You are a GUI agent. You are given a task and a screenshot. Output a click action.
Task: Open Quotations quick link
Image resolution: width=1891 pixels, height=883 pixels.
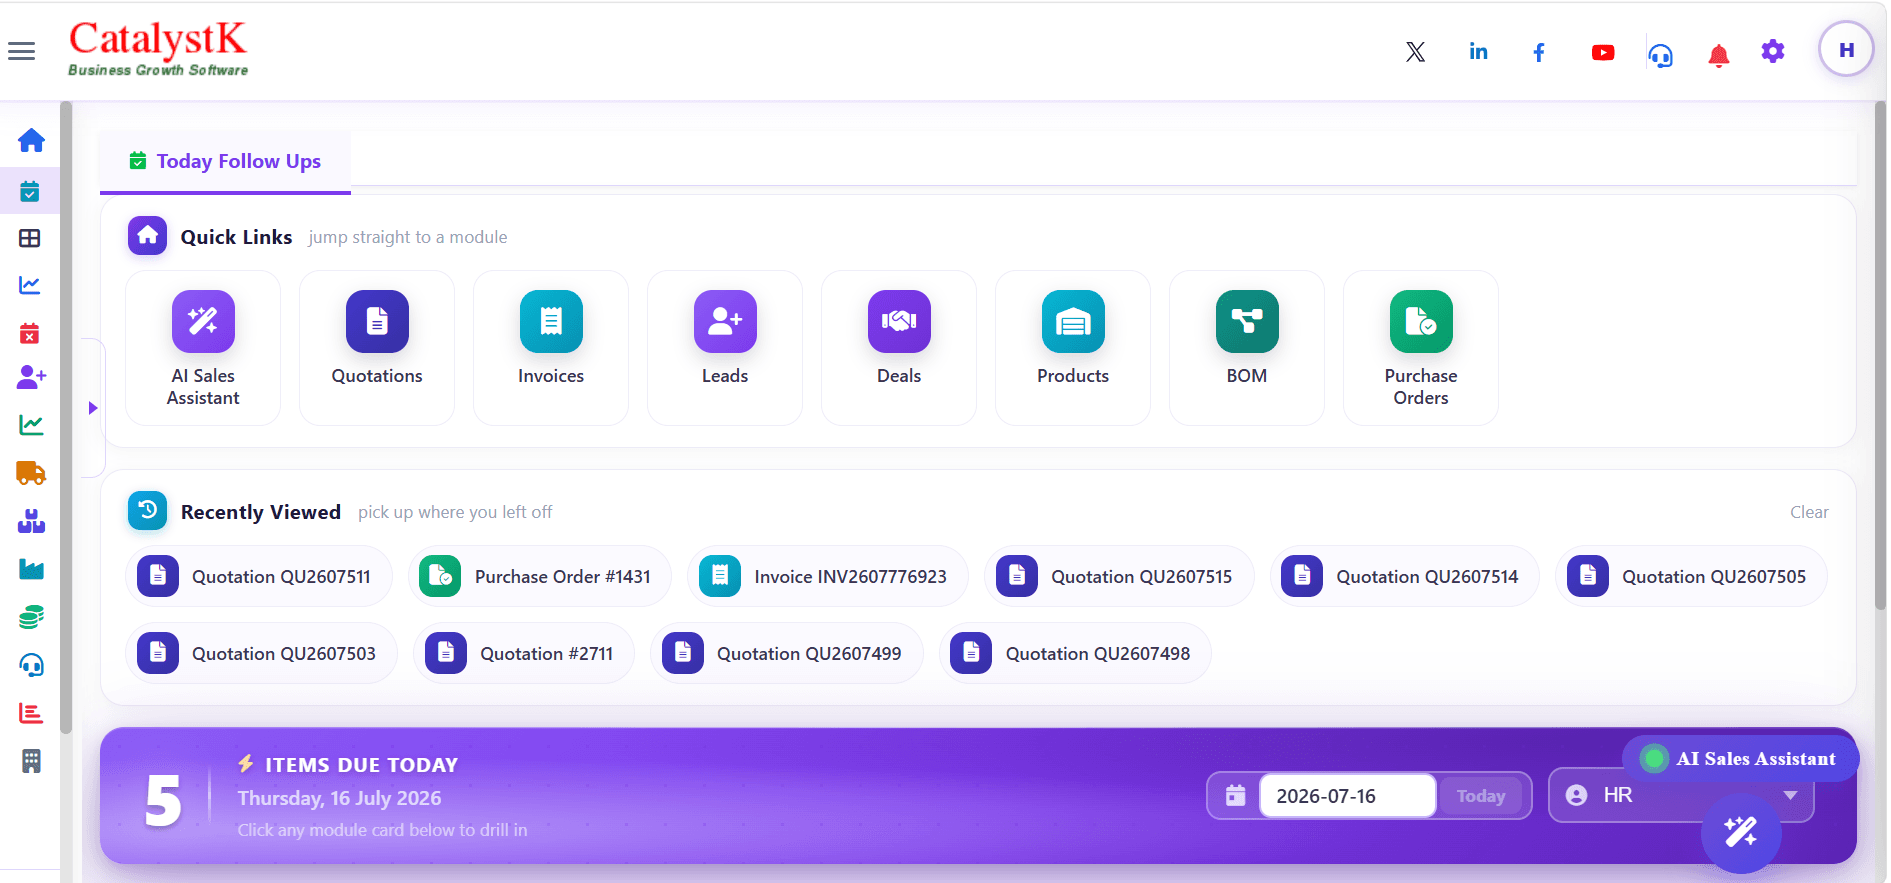click(x=377, y=348)
